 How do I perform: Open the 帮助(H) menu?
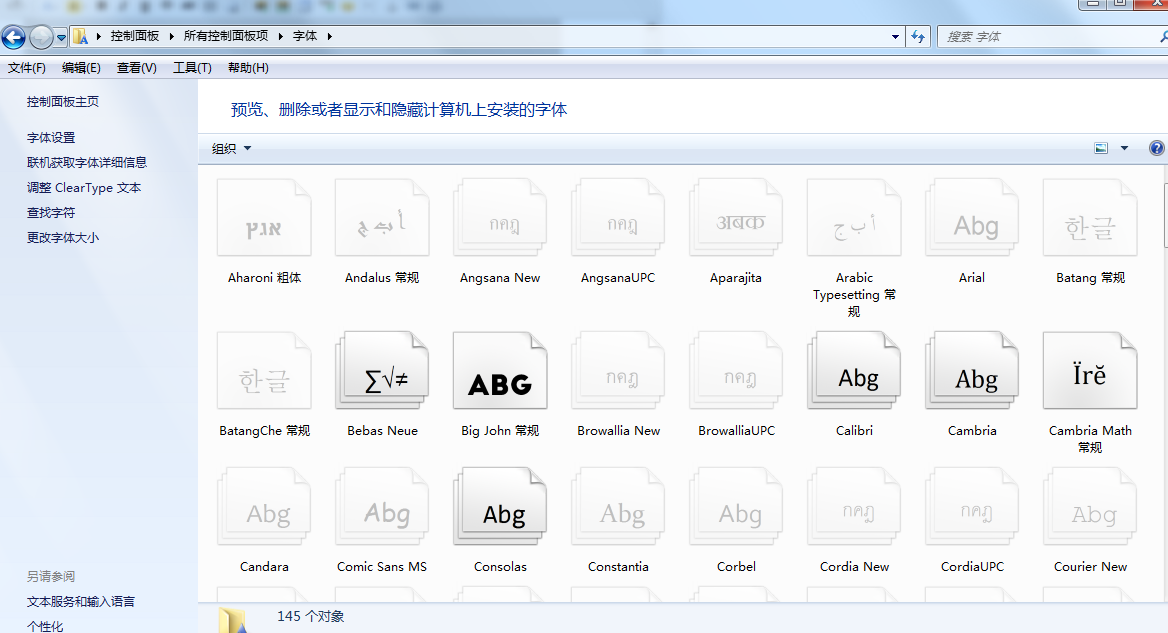248,68
